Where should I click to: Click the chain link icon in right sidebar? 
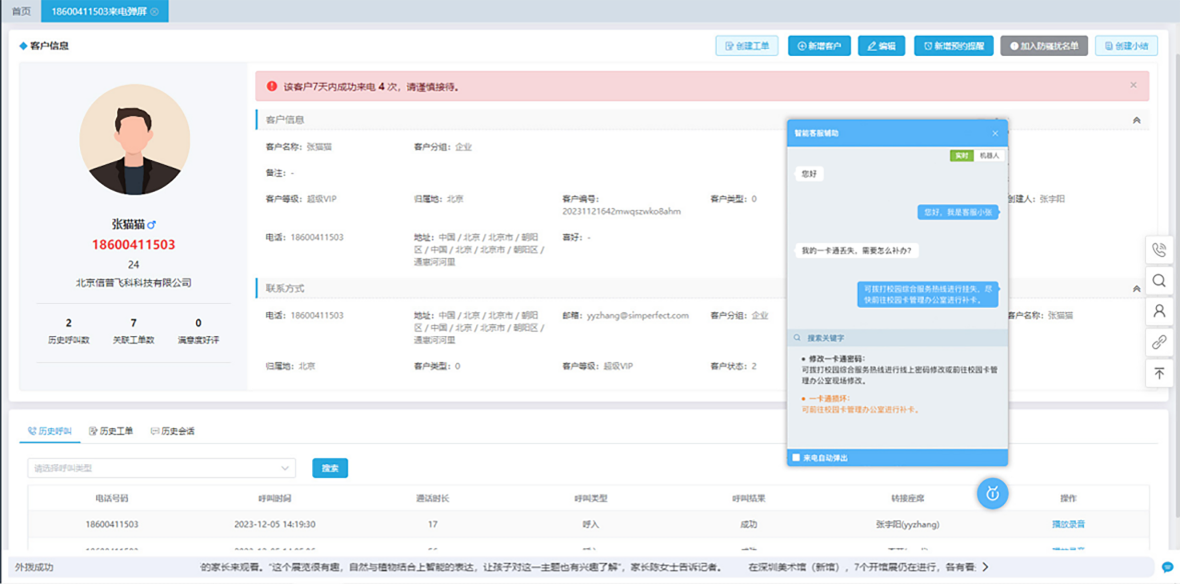coord(1159,342)
